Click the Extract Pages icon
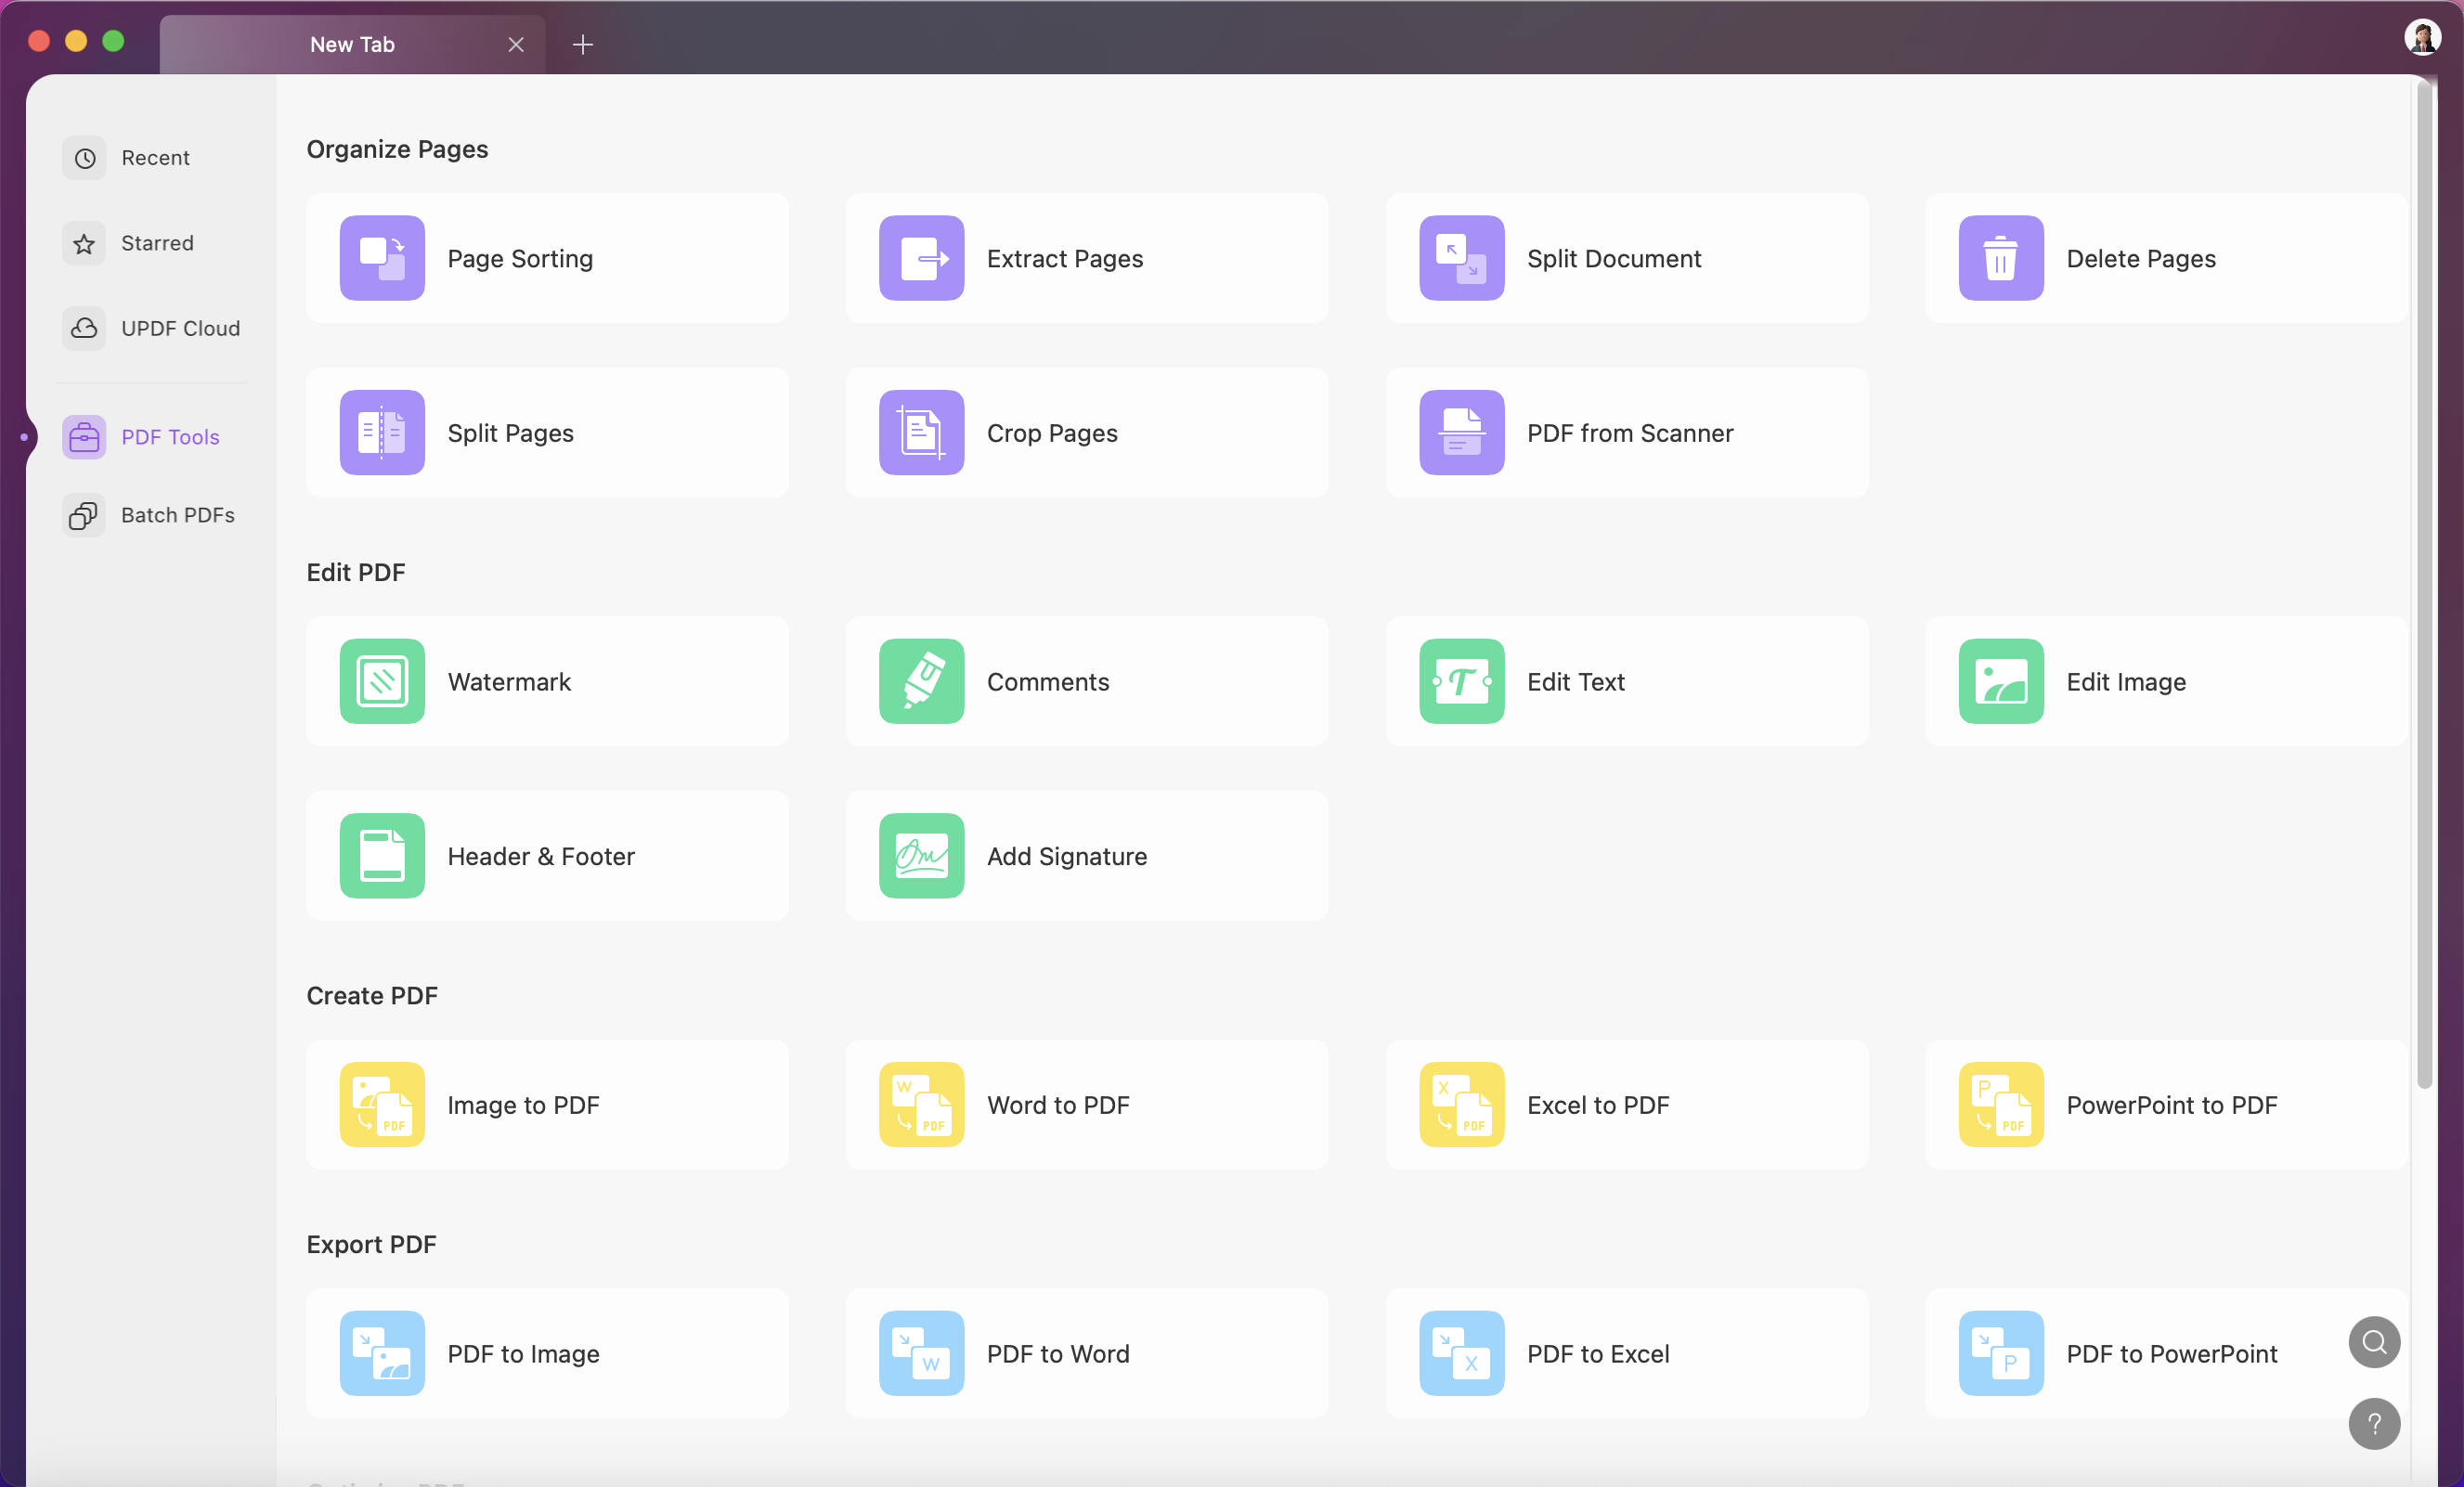2464x1487 pixels. (x=921, y=258)
